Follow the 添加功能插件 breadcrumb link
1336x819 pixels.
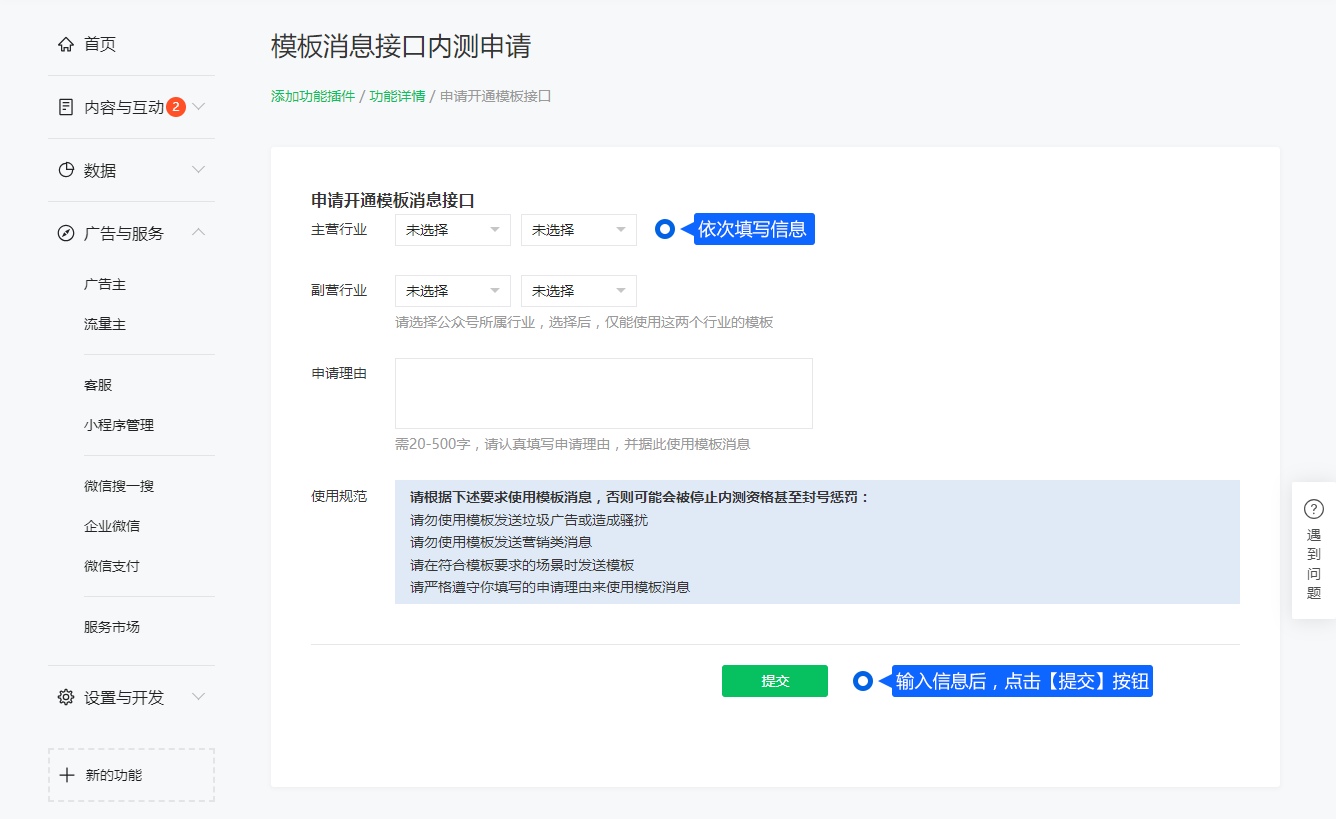[313, 96]
